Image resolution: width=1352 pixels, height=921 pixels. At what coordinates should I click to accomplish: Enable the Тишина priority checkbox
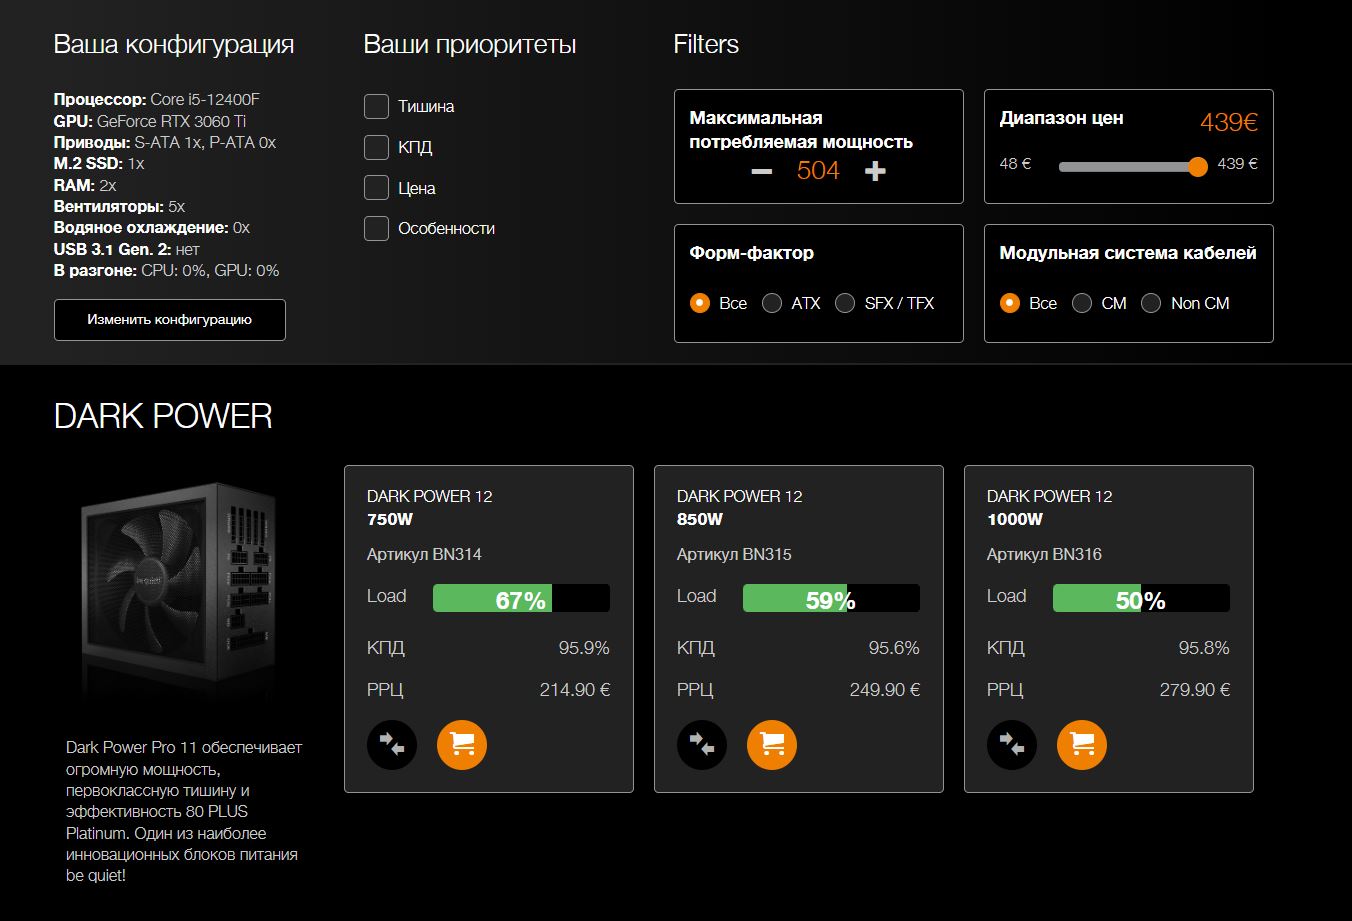376,106
